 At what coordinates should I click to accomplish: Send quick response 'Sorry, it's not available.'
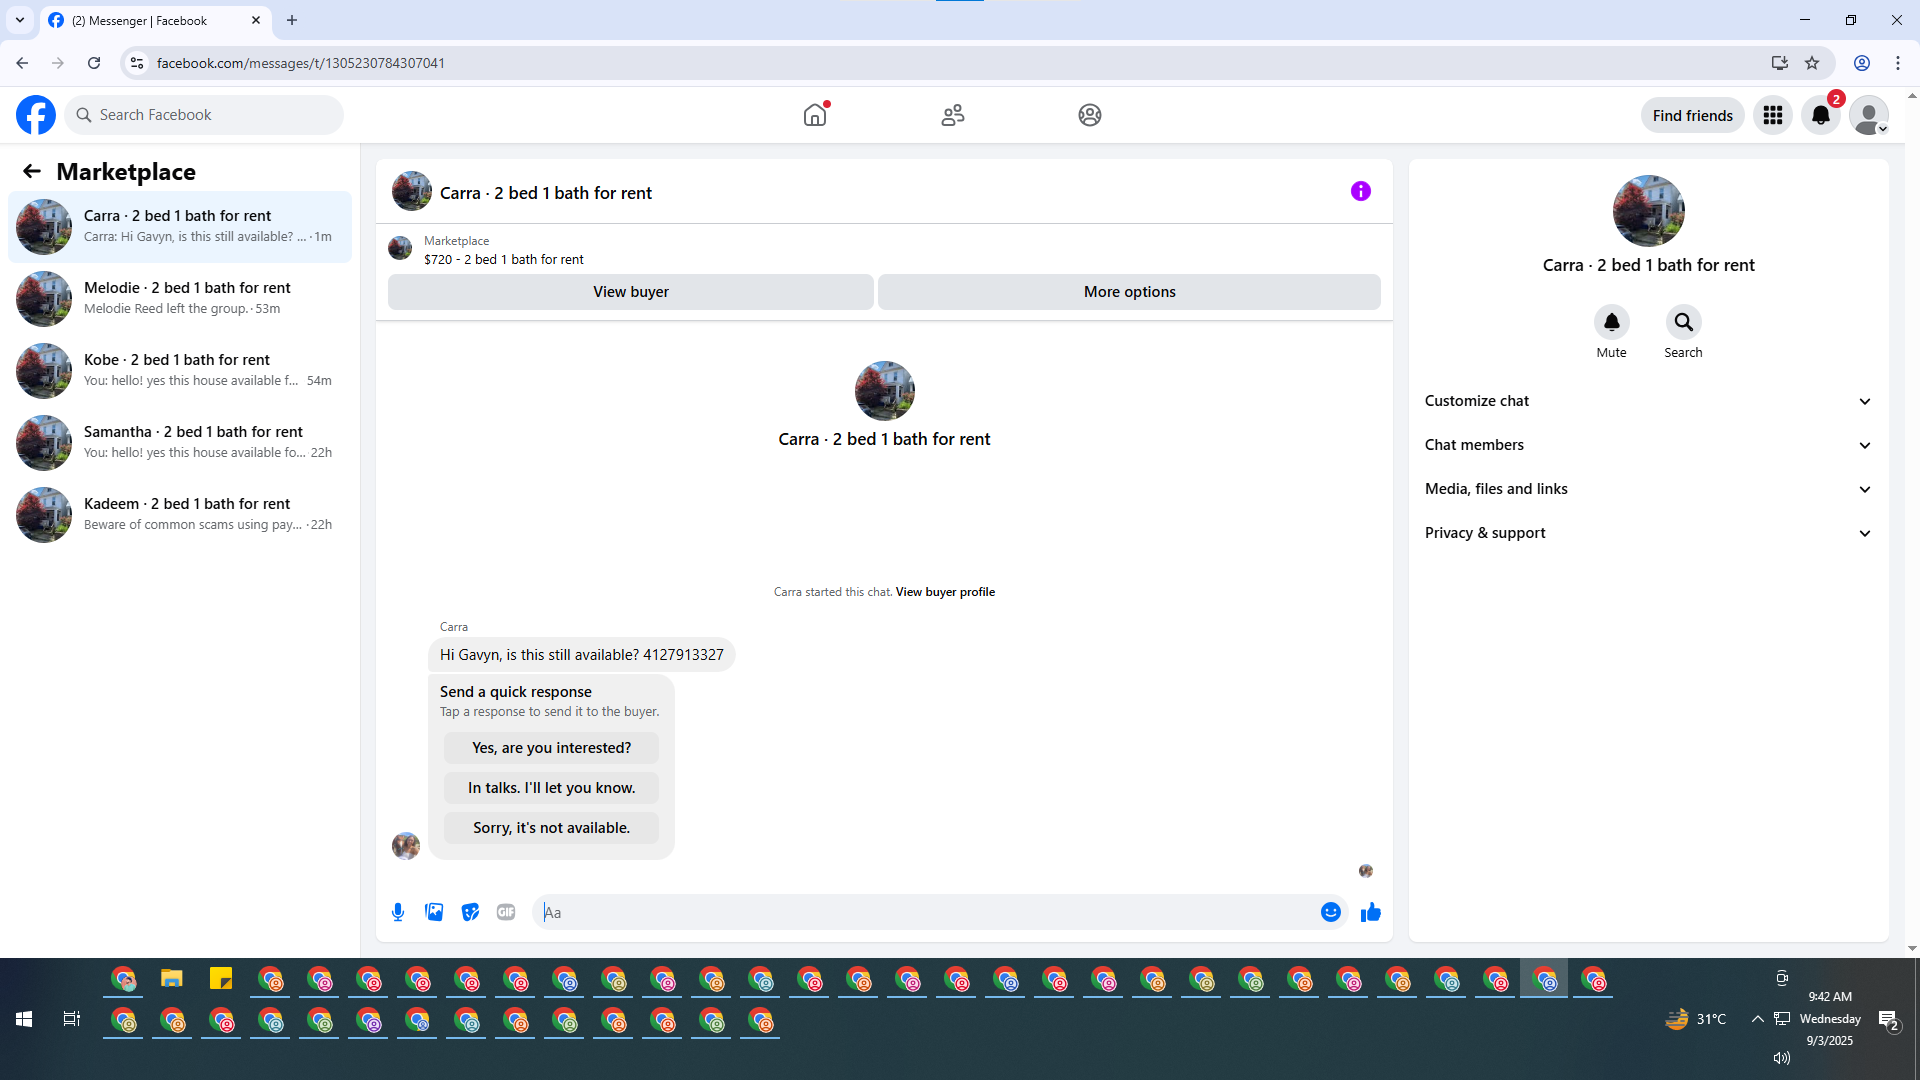552,828
